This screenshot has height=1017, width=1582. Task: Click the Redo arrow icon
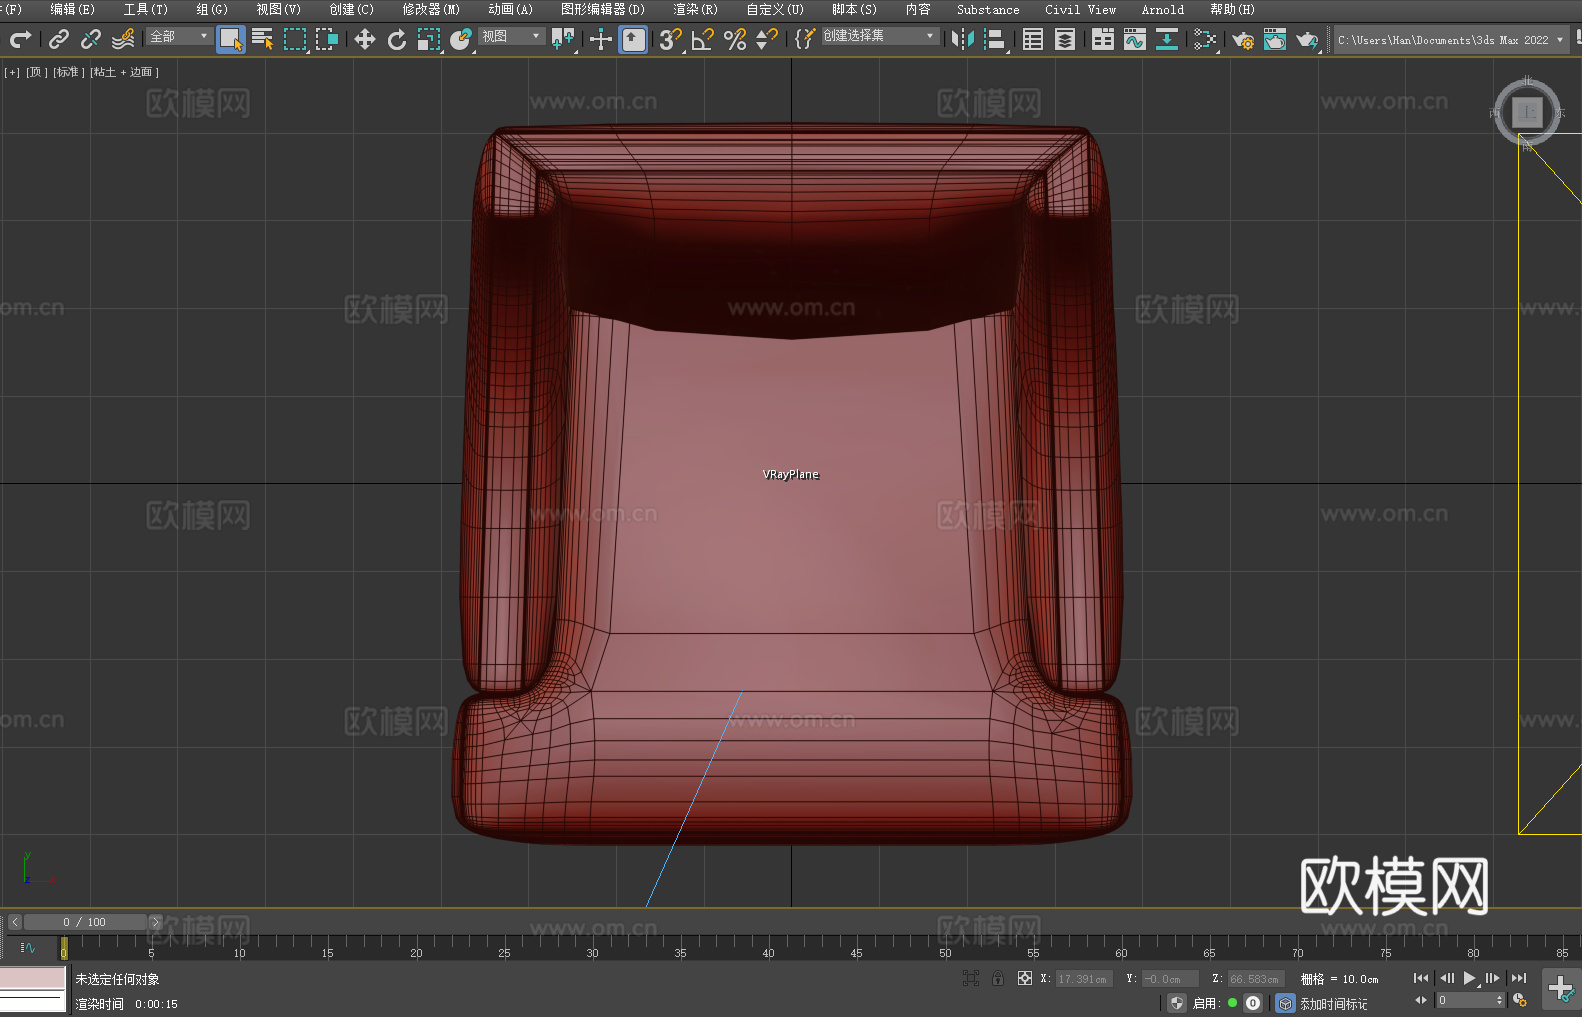pos(20,39)
